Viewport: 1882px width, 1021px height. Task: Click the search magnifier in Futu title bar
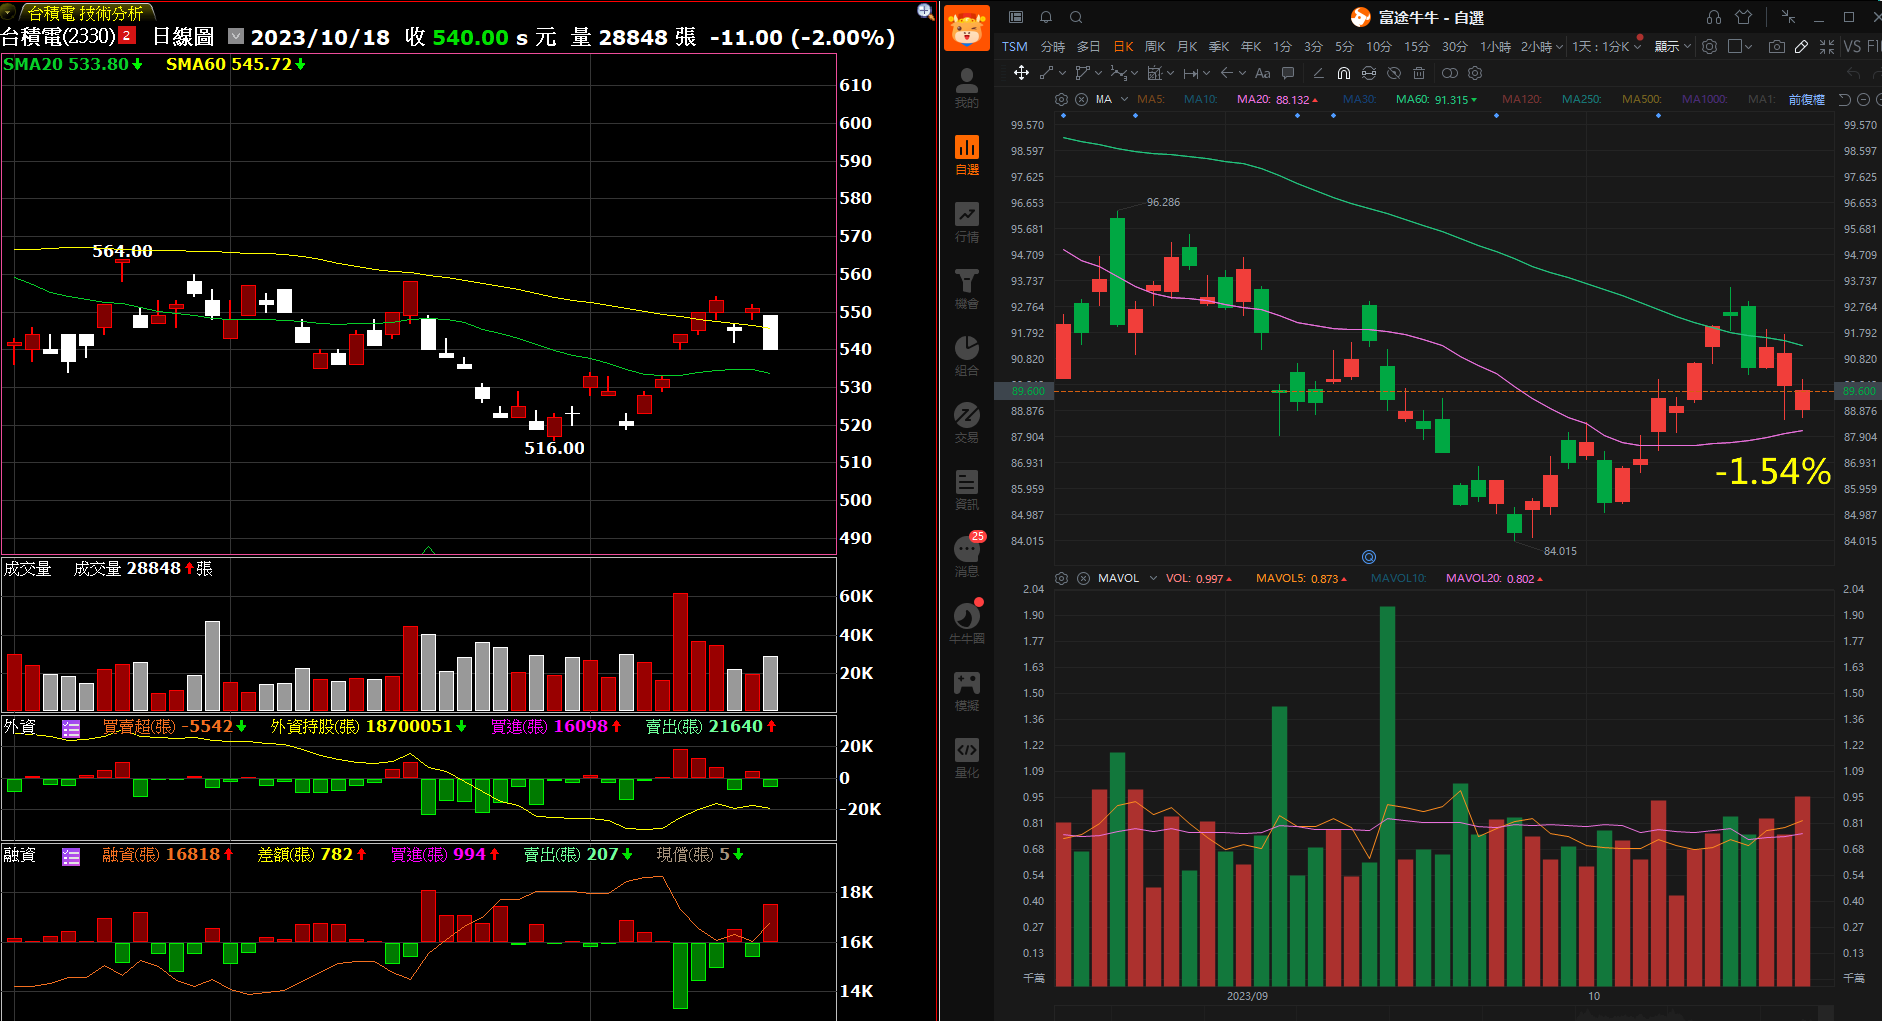coord(1076,17)
